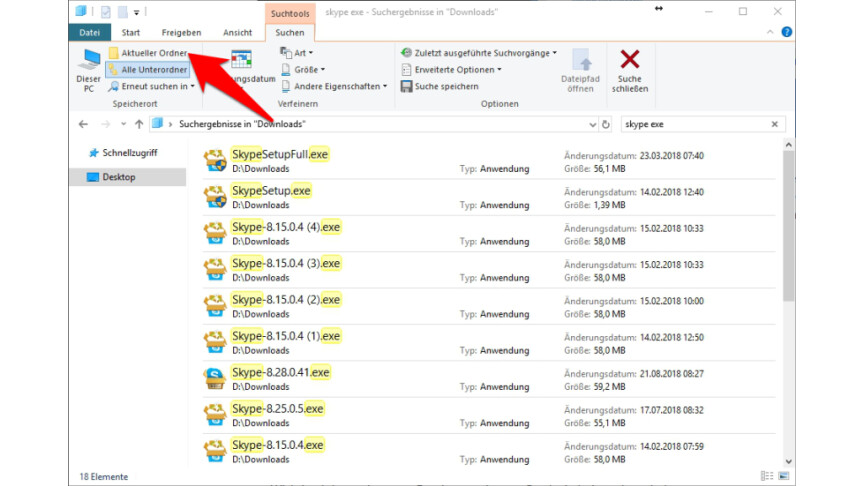The image size is (864, 486).
Task: Open the Größe filter dropdown
Action: 303,70
